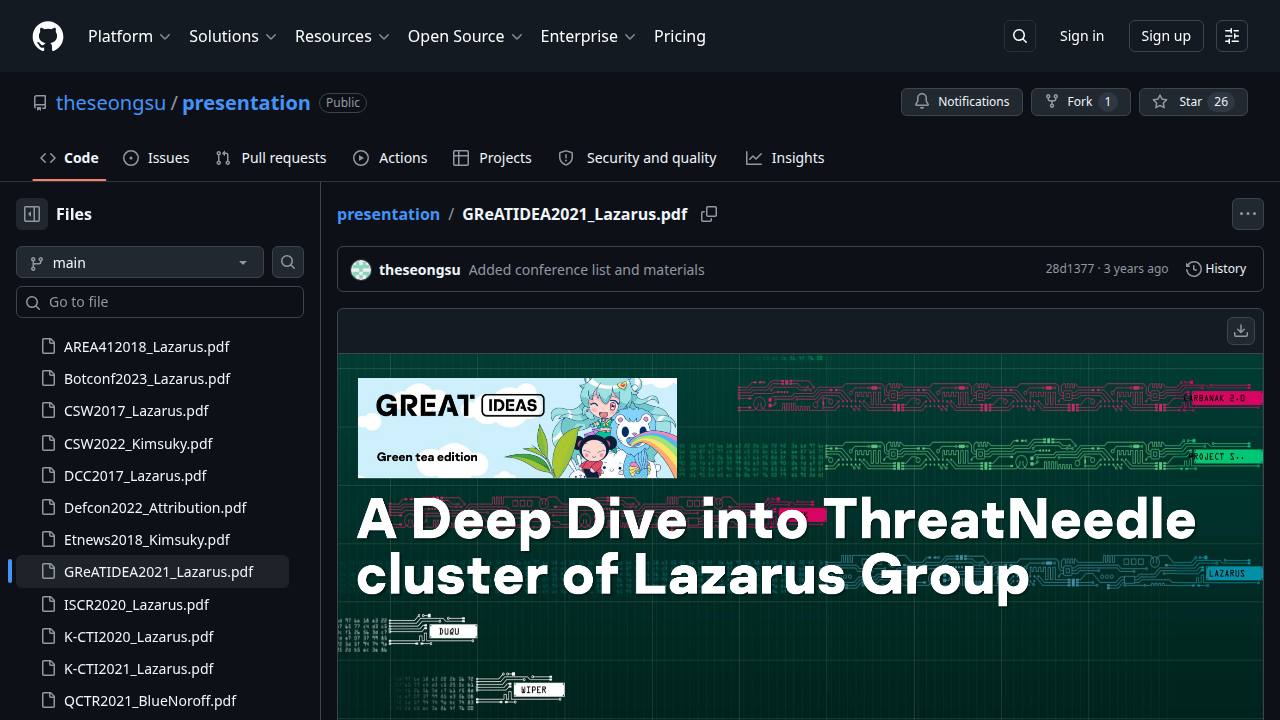Viewport: 1280px width, 720px height.
Task: Open CSW2022_Kimsuky.pdf in file tree
Action: 138,443
